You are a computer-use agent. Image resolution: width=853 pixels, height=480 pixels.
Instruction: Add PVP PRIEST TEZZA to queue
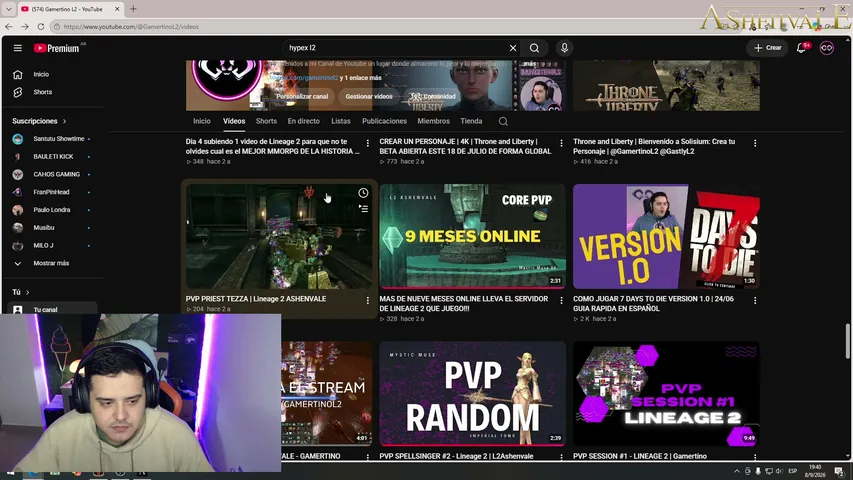pyautogui.click(x=363, y=208)
